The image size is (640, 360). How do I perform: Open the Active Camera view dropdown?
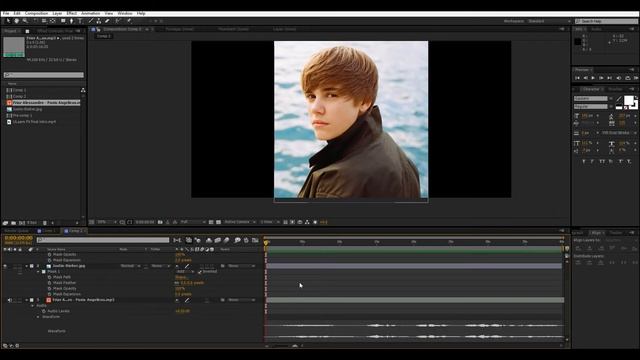[240, 222]
